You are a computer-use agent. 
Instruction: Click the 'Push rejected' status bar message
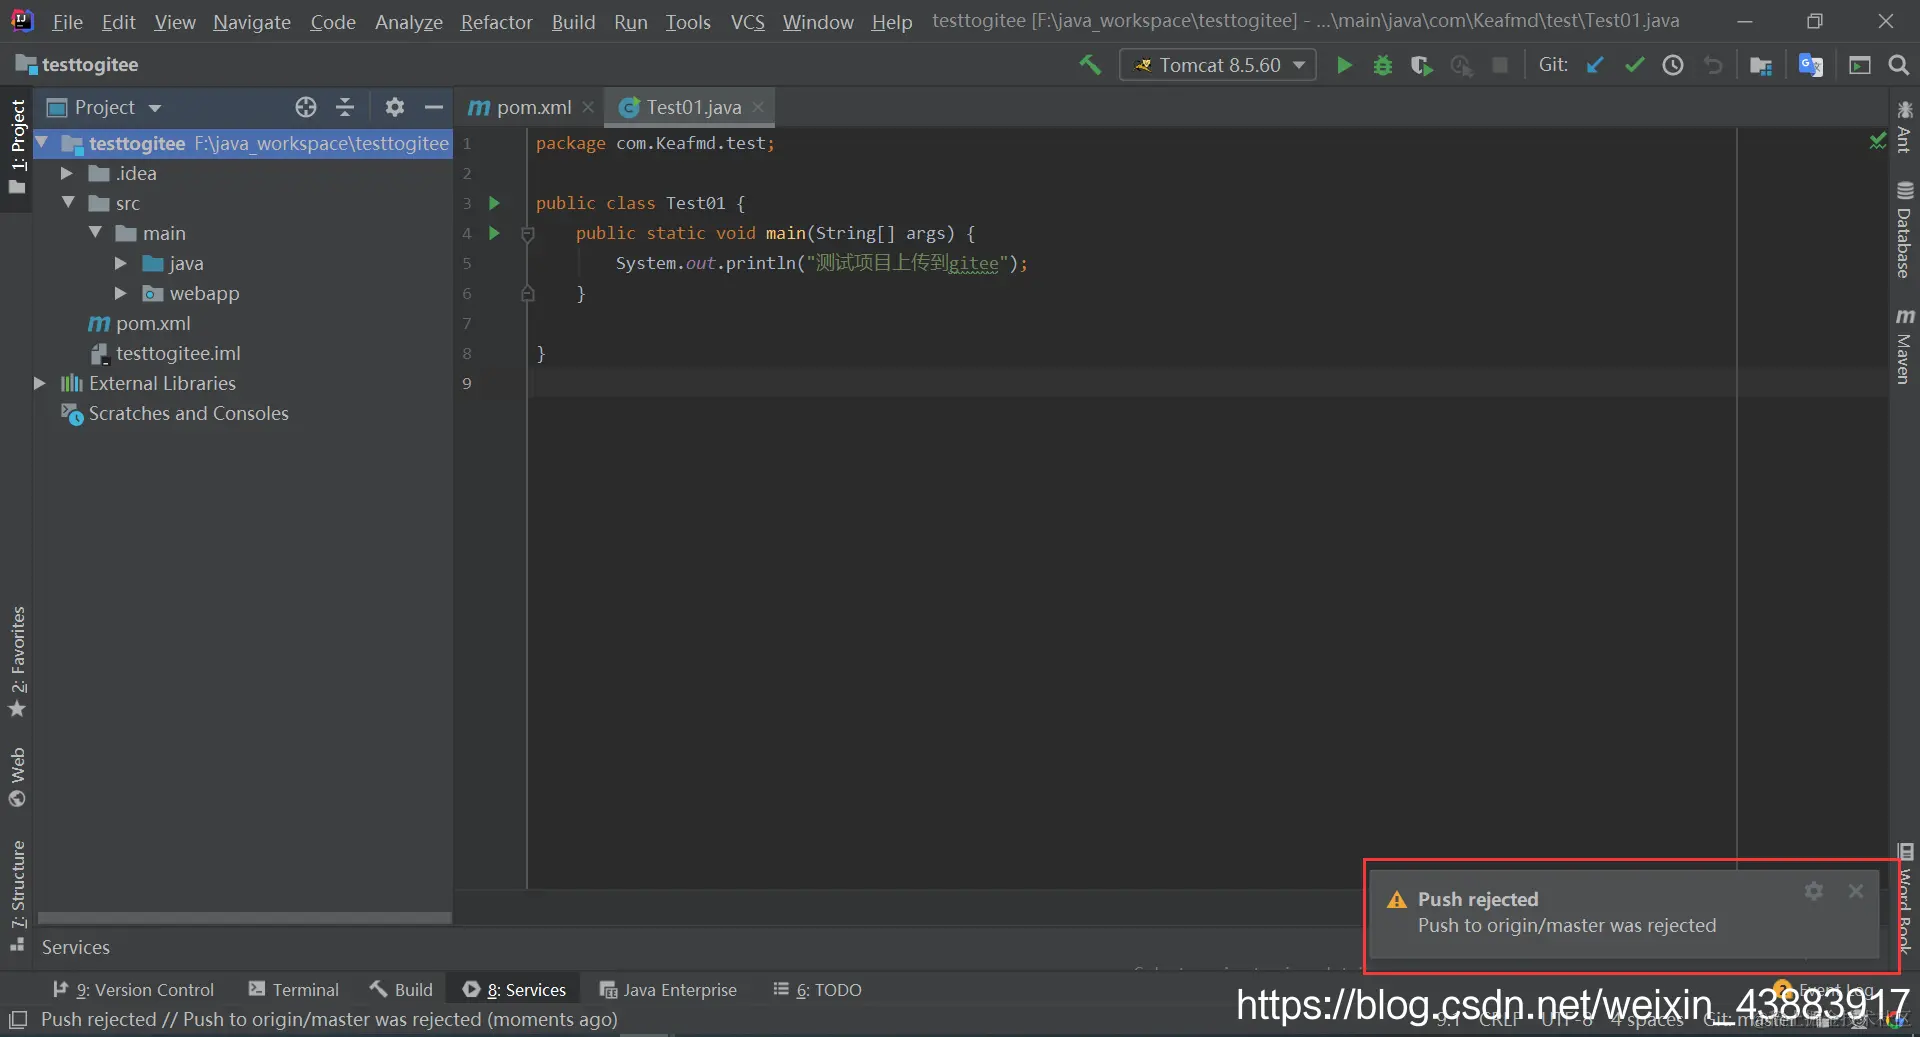pyautogui.click(x=329, y=1019)
